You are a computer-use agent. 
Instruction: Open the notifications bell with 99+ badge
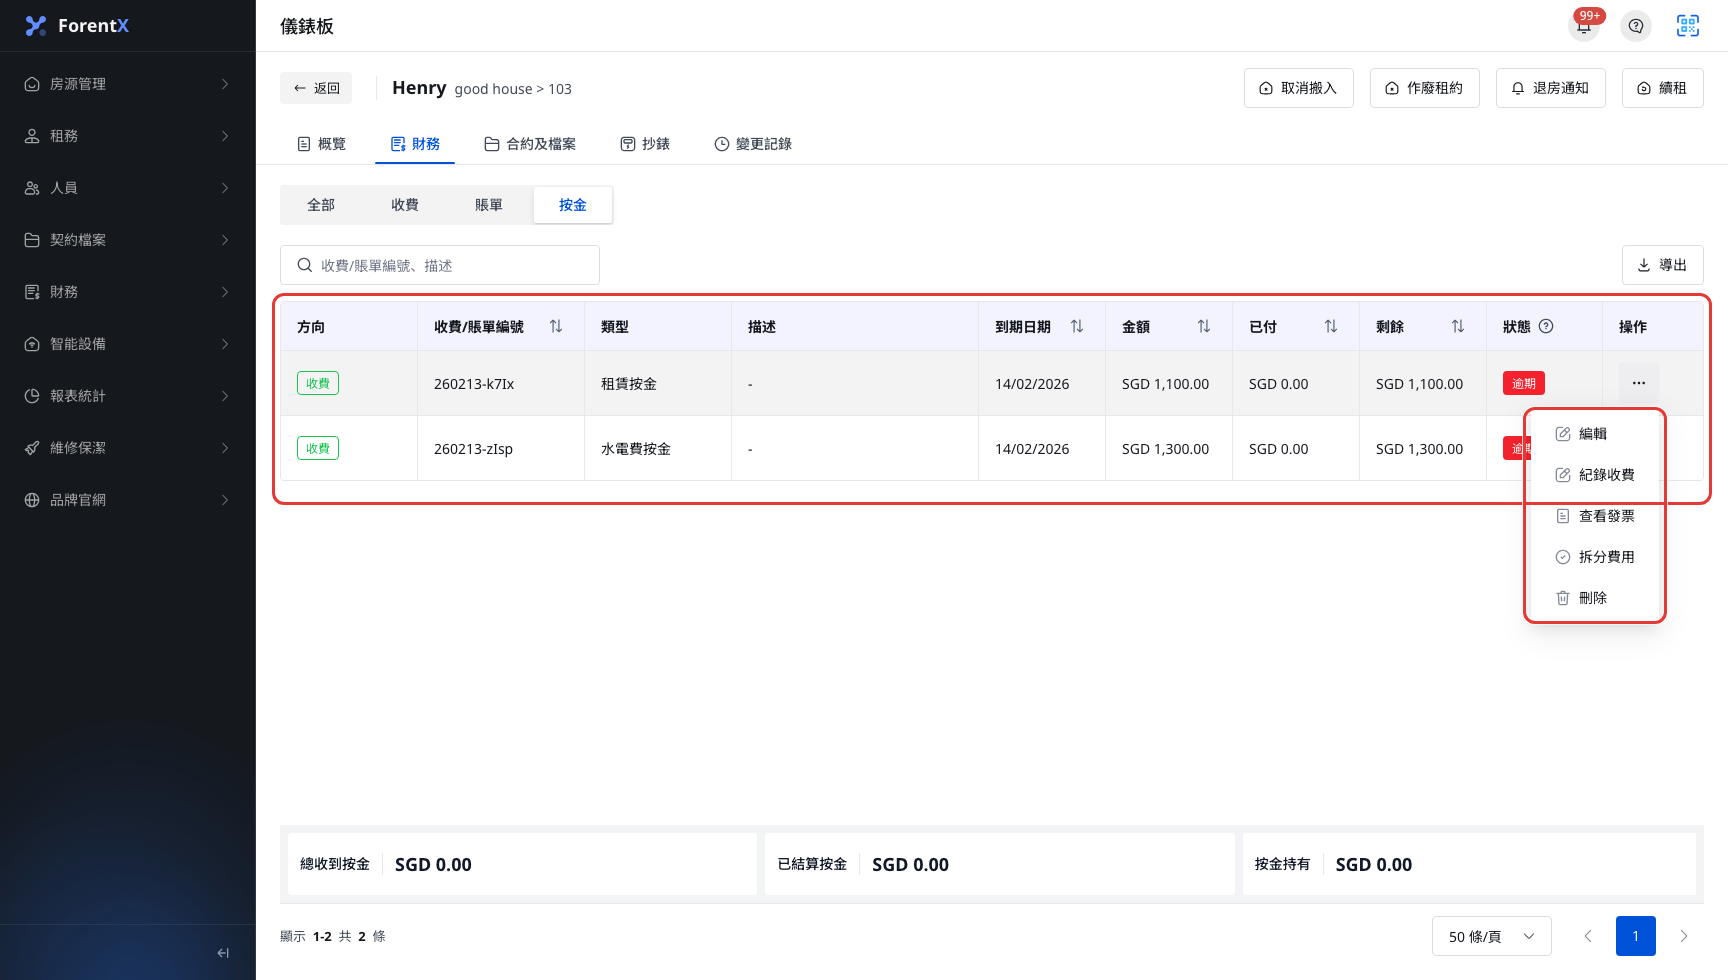pyautogui.click(x=1584, y=25)
